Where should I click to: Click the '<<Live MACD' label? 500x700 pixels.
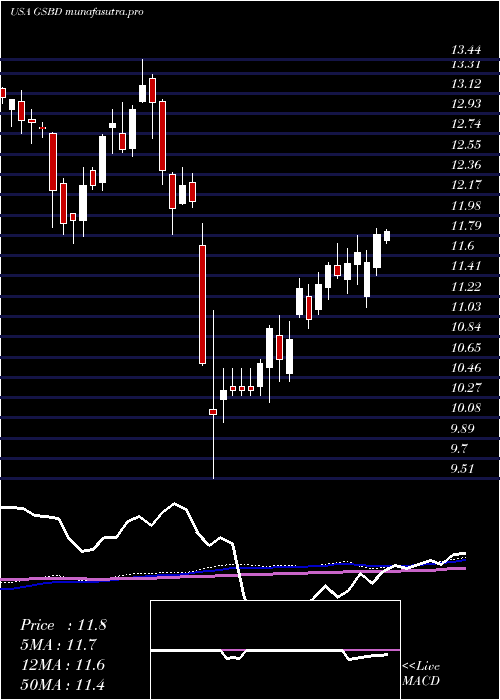[421, 674]
